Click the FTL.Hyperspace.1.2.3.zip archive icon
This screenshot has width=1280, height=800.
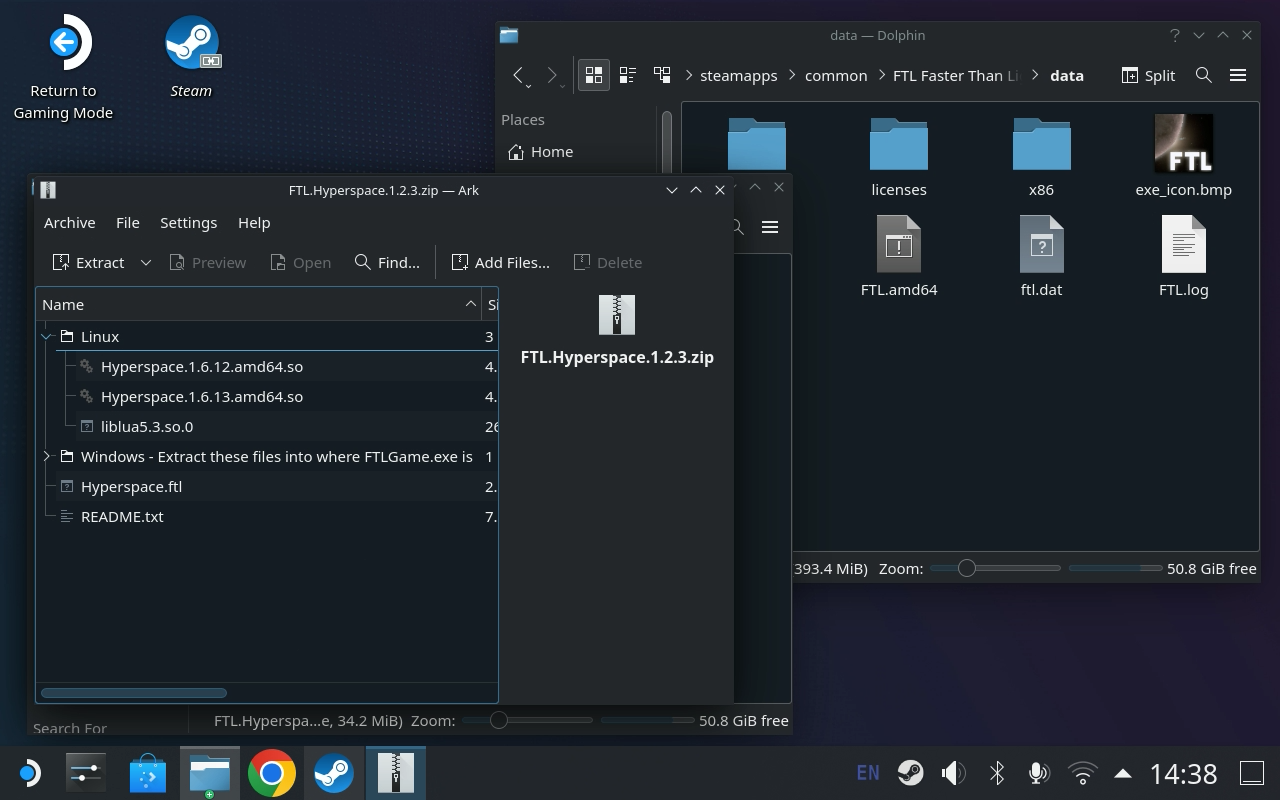tap(617, 314)
